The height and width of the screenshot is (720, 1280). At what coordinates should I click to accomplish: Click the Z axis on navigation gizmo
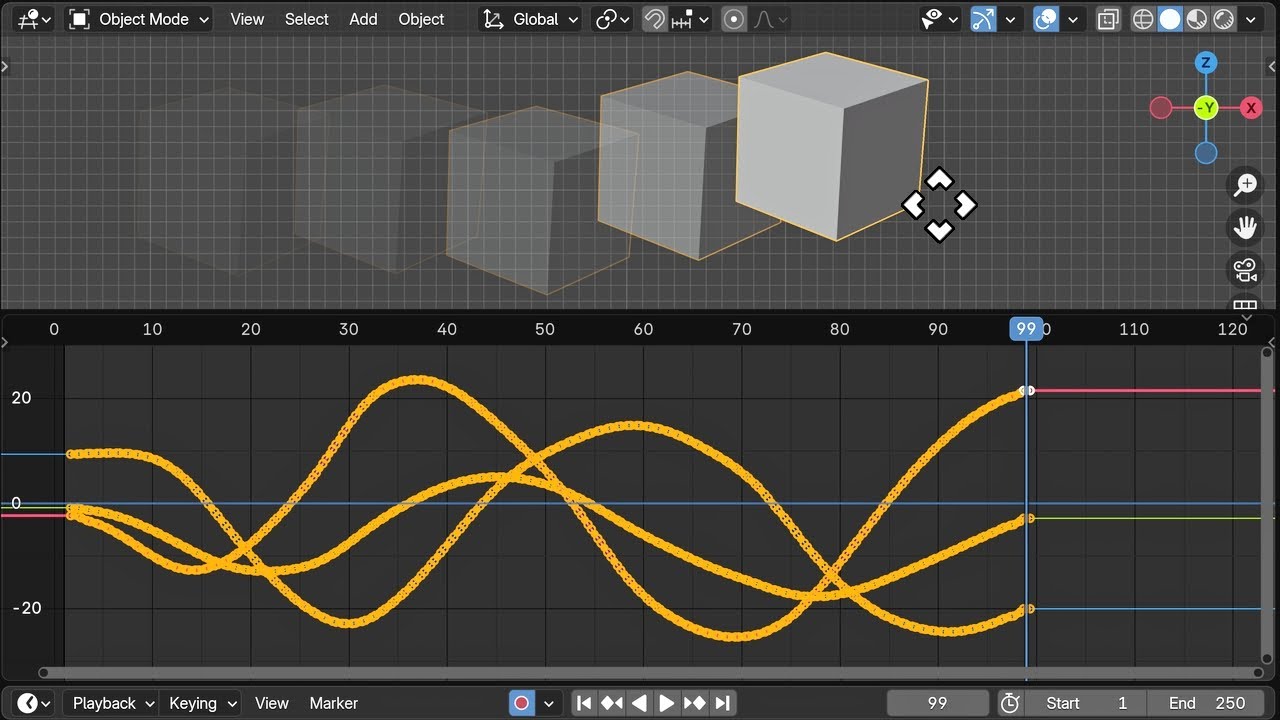1206,63
